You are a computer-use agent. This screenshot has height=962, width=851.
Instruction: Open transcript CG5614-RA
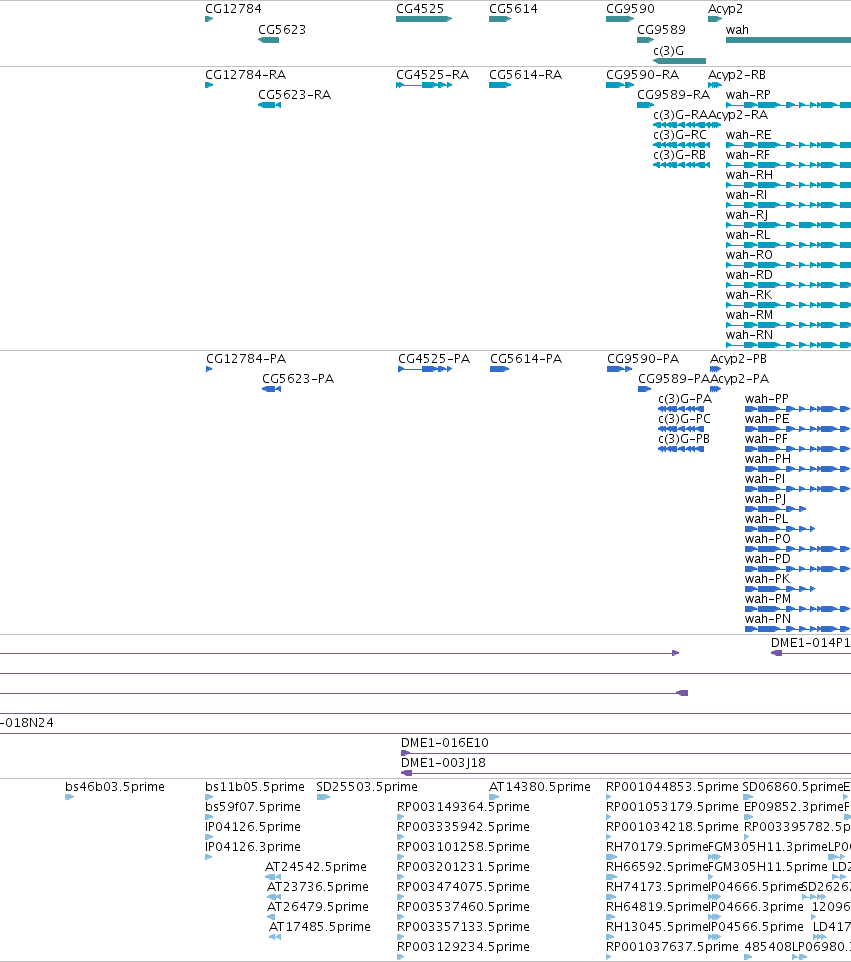(525, 75)
